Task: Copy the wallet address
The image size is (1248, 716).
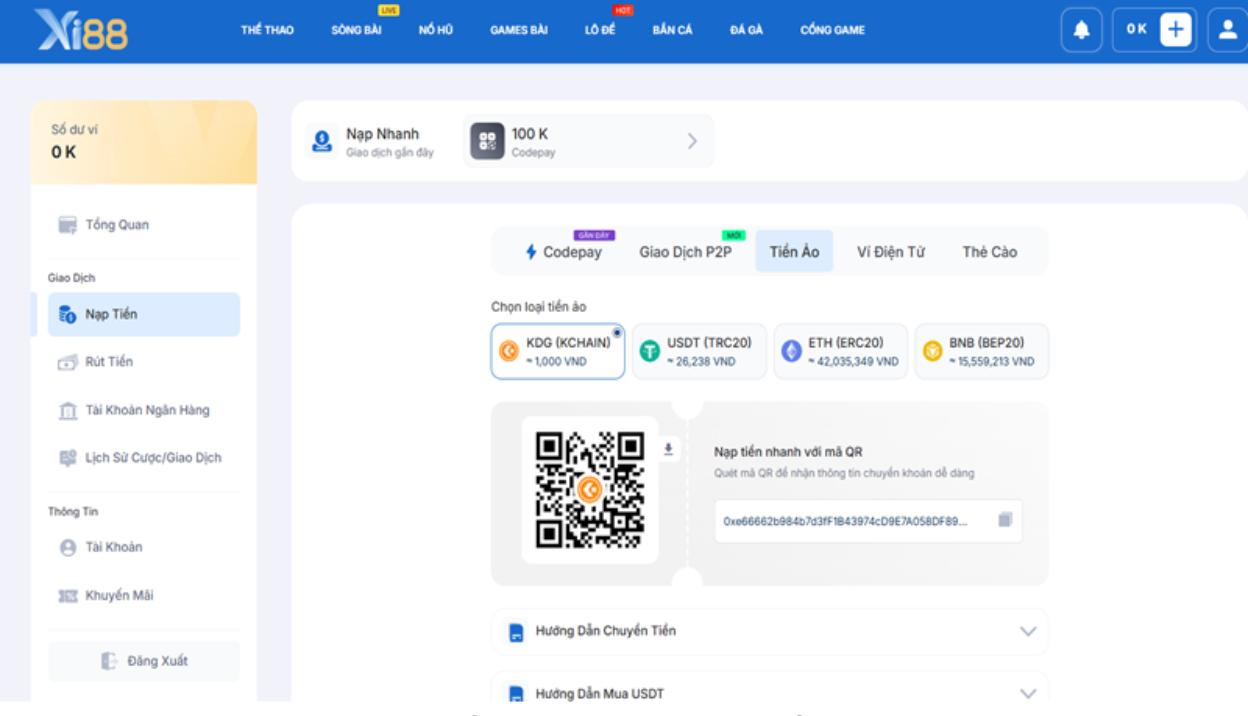Action: (1006, 520)
